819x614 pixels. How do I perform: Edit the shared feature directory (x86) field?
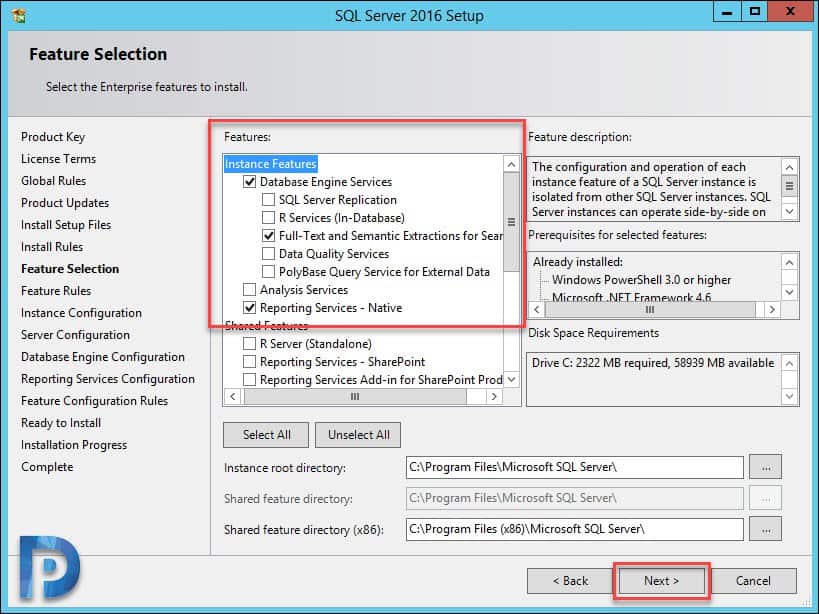click(x=575, y=529)
